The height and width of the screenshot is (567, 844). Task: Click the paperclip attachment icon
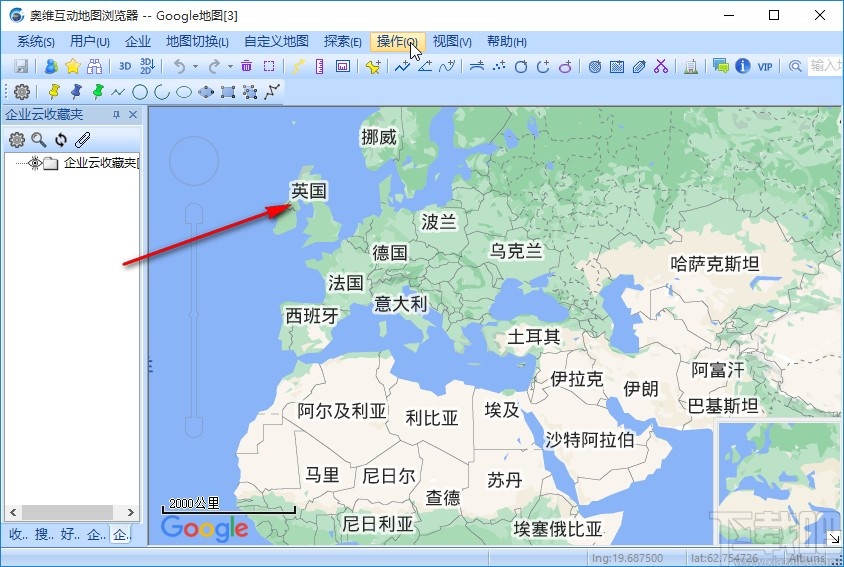coord(82,140)
